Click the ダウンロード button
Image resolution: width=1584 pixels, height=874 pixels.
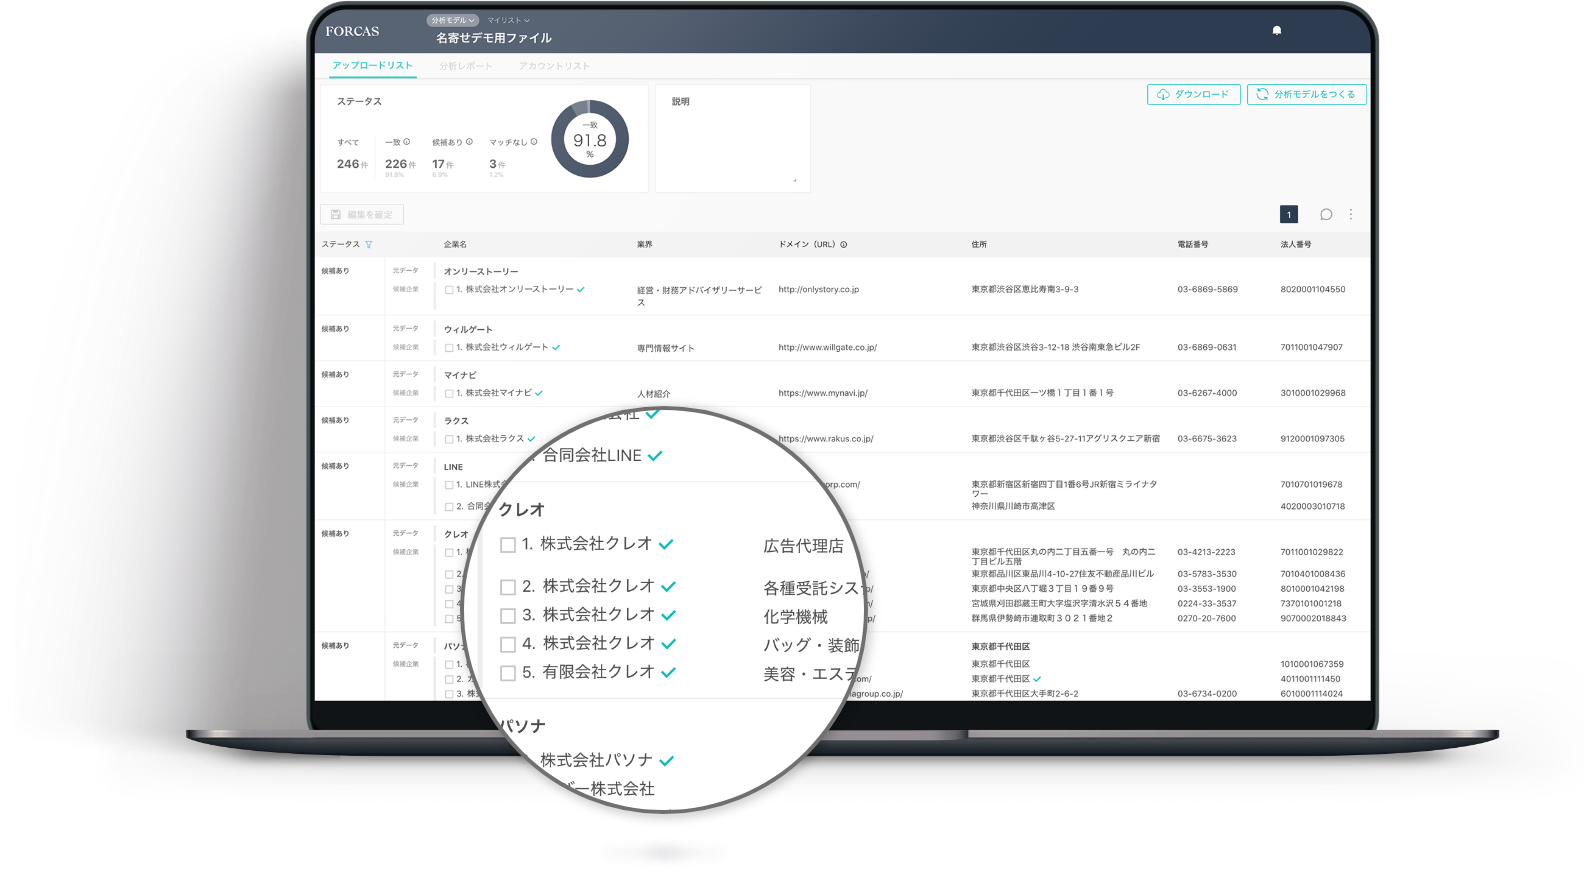(x=1194, y=94)
